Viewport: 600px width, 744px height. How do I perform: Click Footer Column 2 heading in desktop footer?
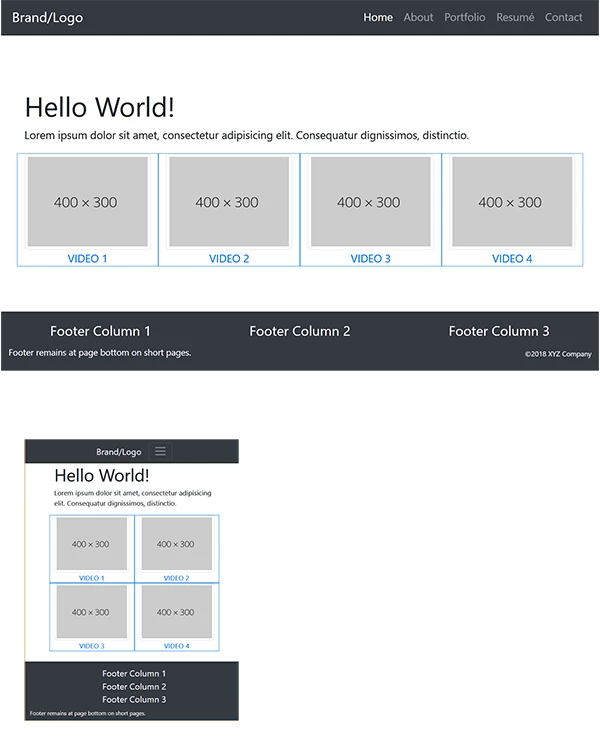[x=300, y=331]
